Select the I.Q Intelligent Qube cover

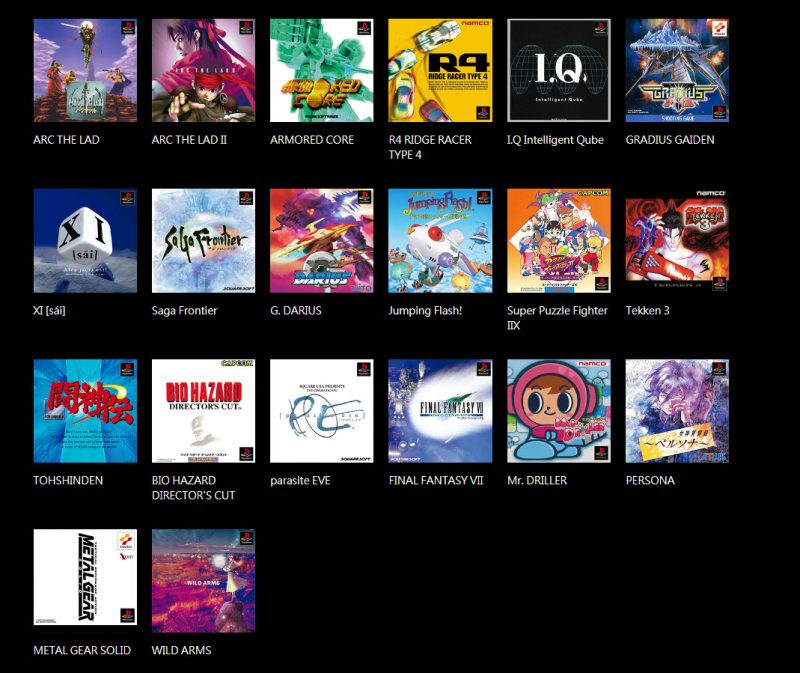click(559, 70)
